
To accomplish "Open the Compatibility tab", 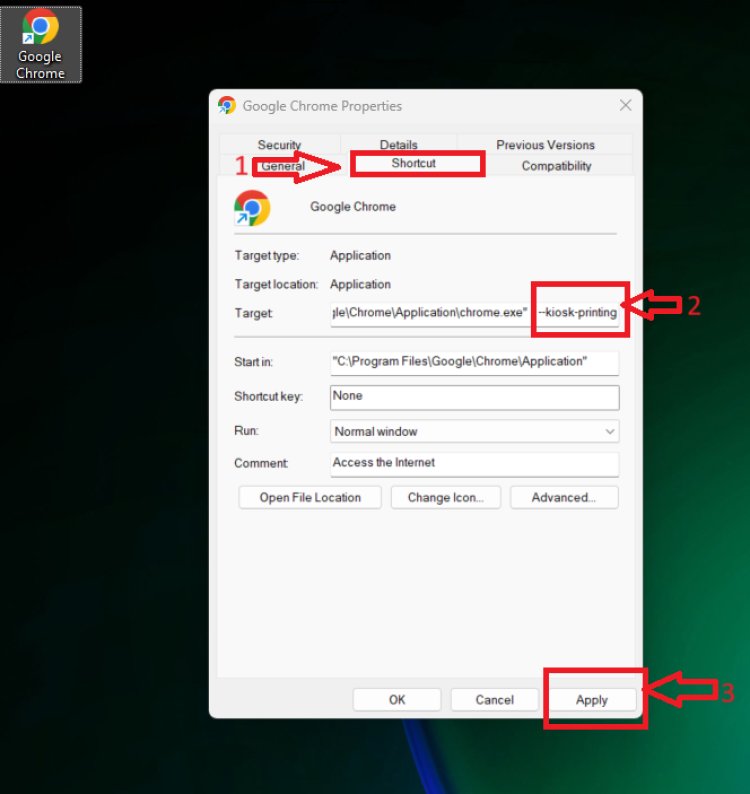I will pyautogui.click(x=557, y=166).
